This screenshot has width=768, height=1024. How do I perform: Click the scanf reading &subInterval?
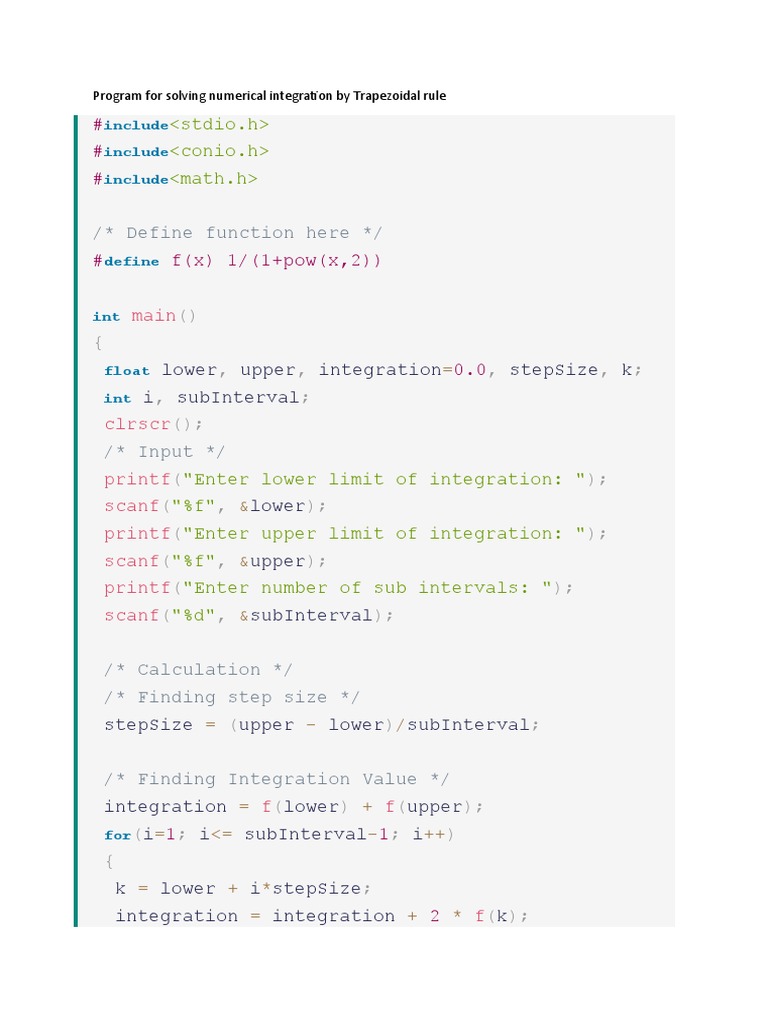pos(249,615)
